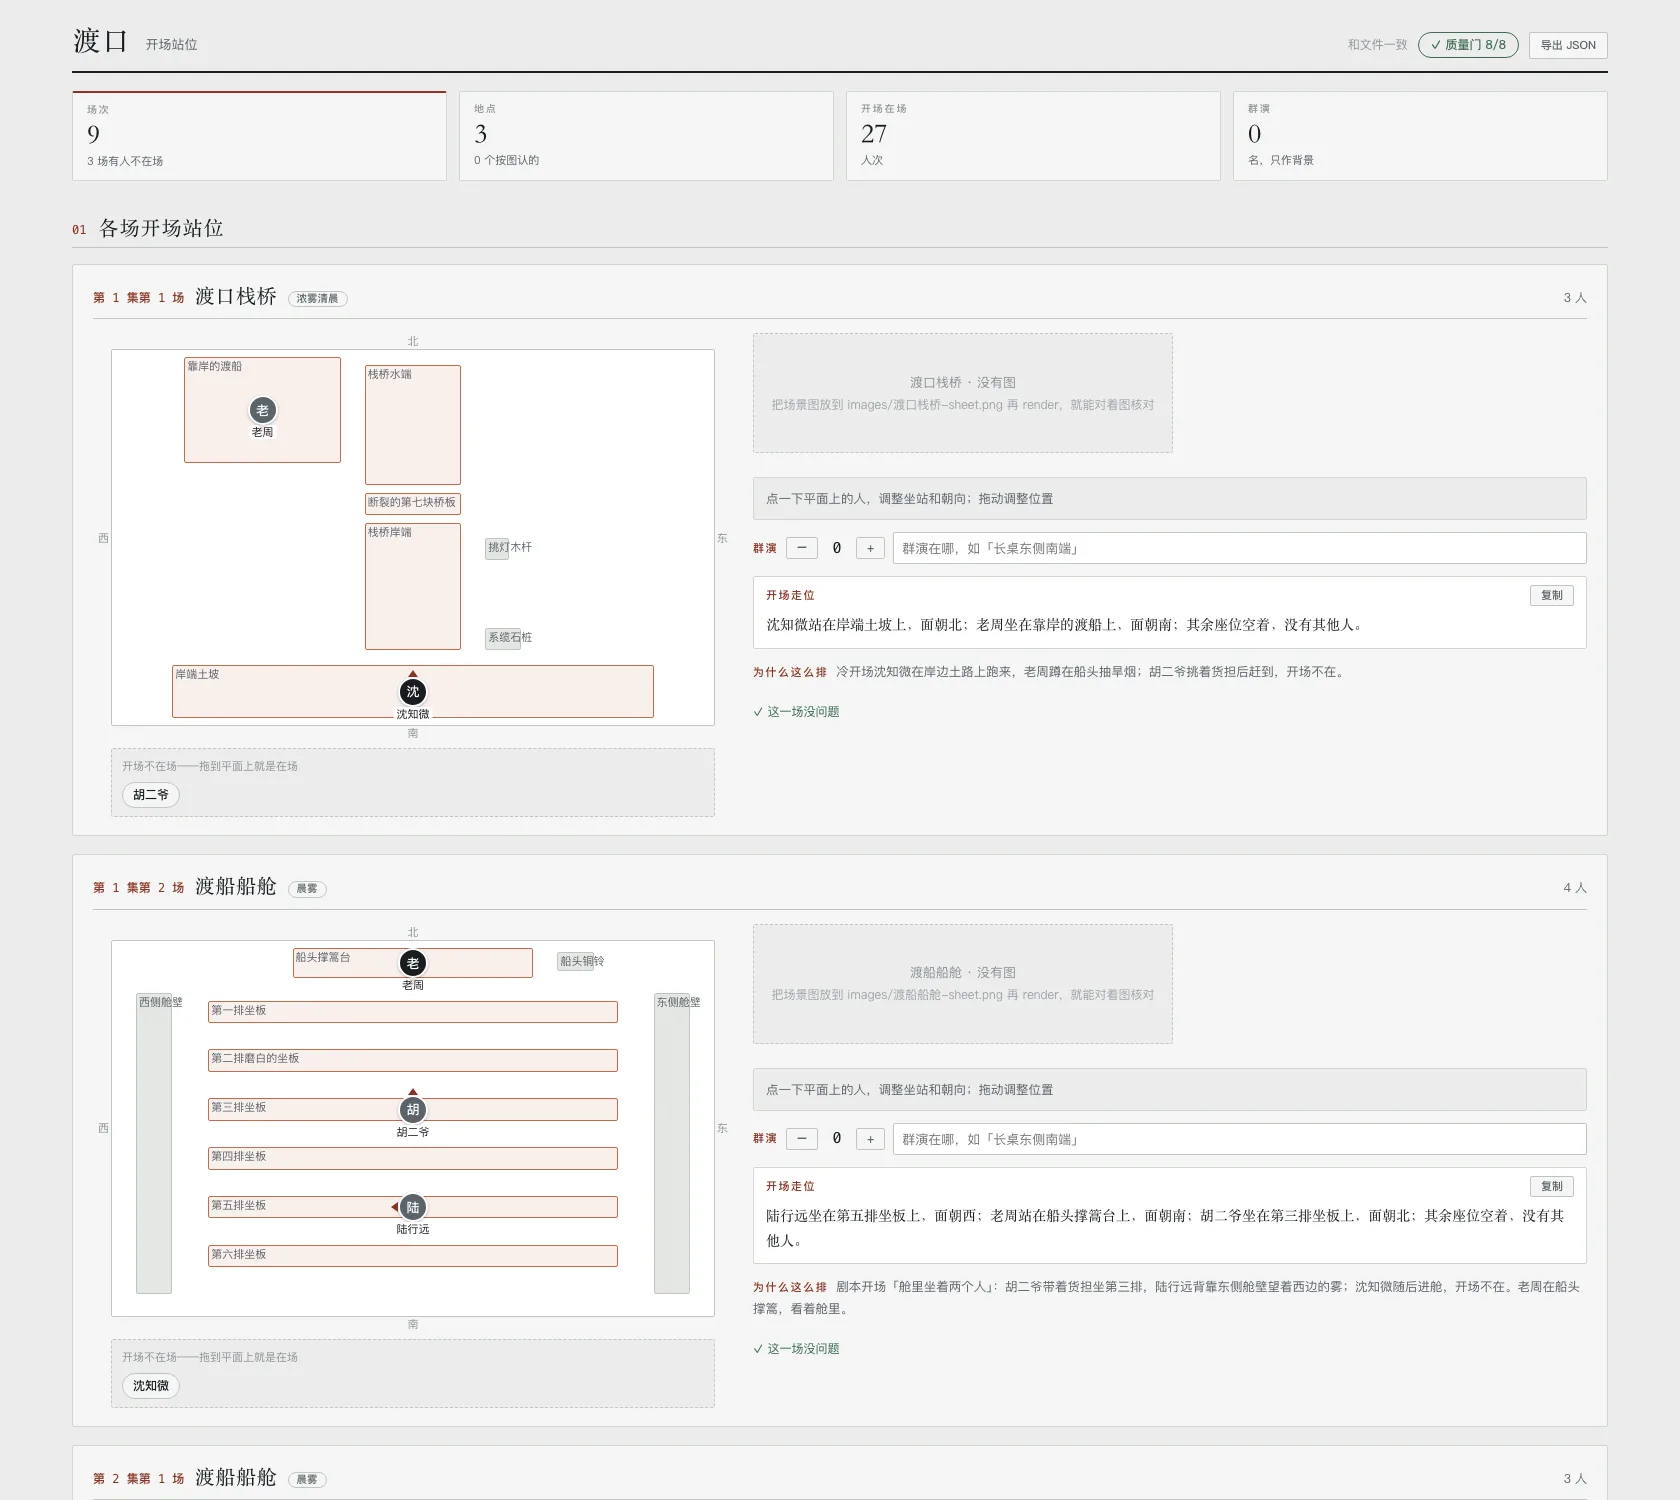
Task: Click the 东侧舱壁 wall zone
Action: click(x=672, y=1143)
